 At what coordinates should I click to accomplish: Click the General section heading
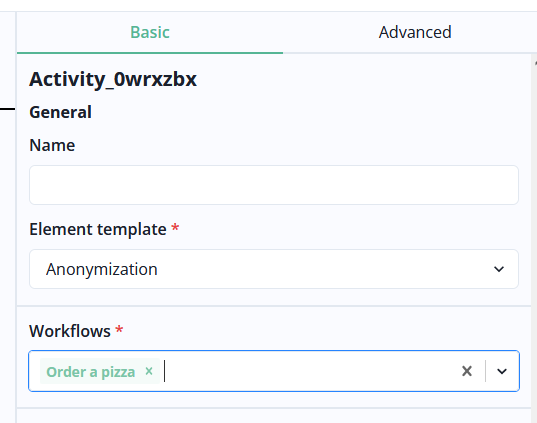pos(61,112)
